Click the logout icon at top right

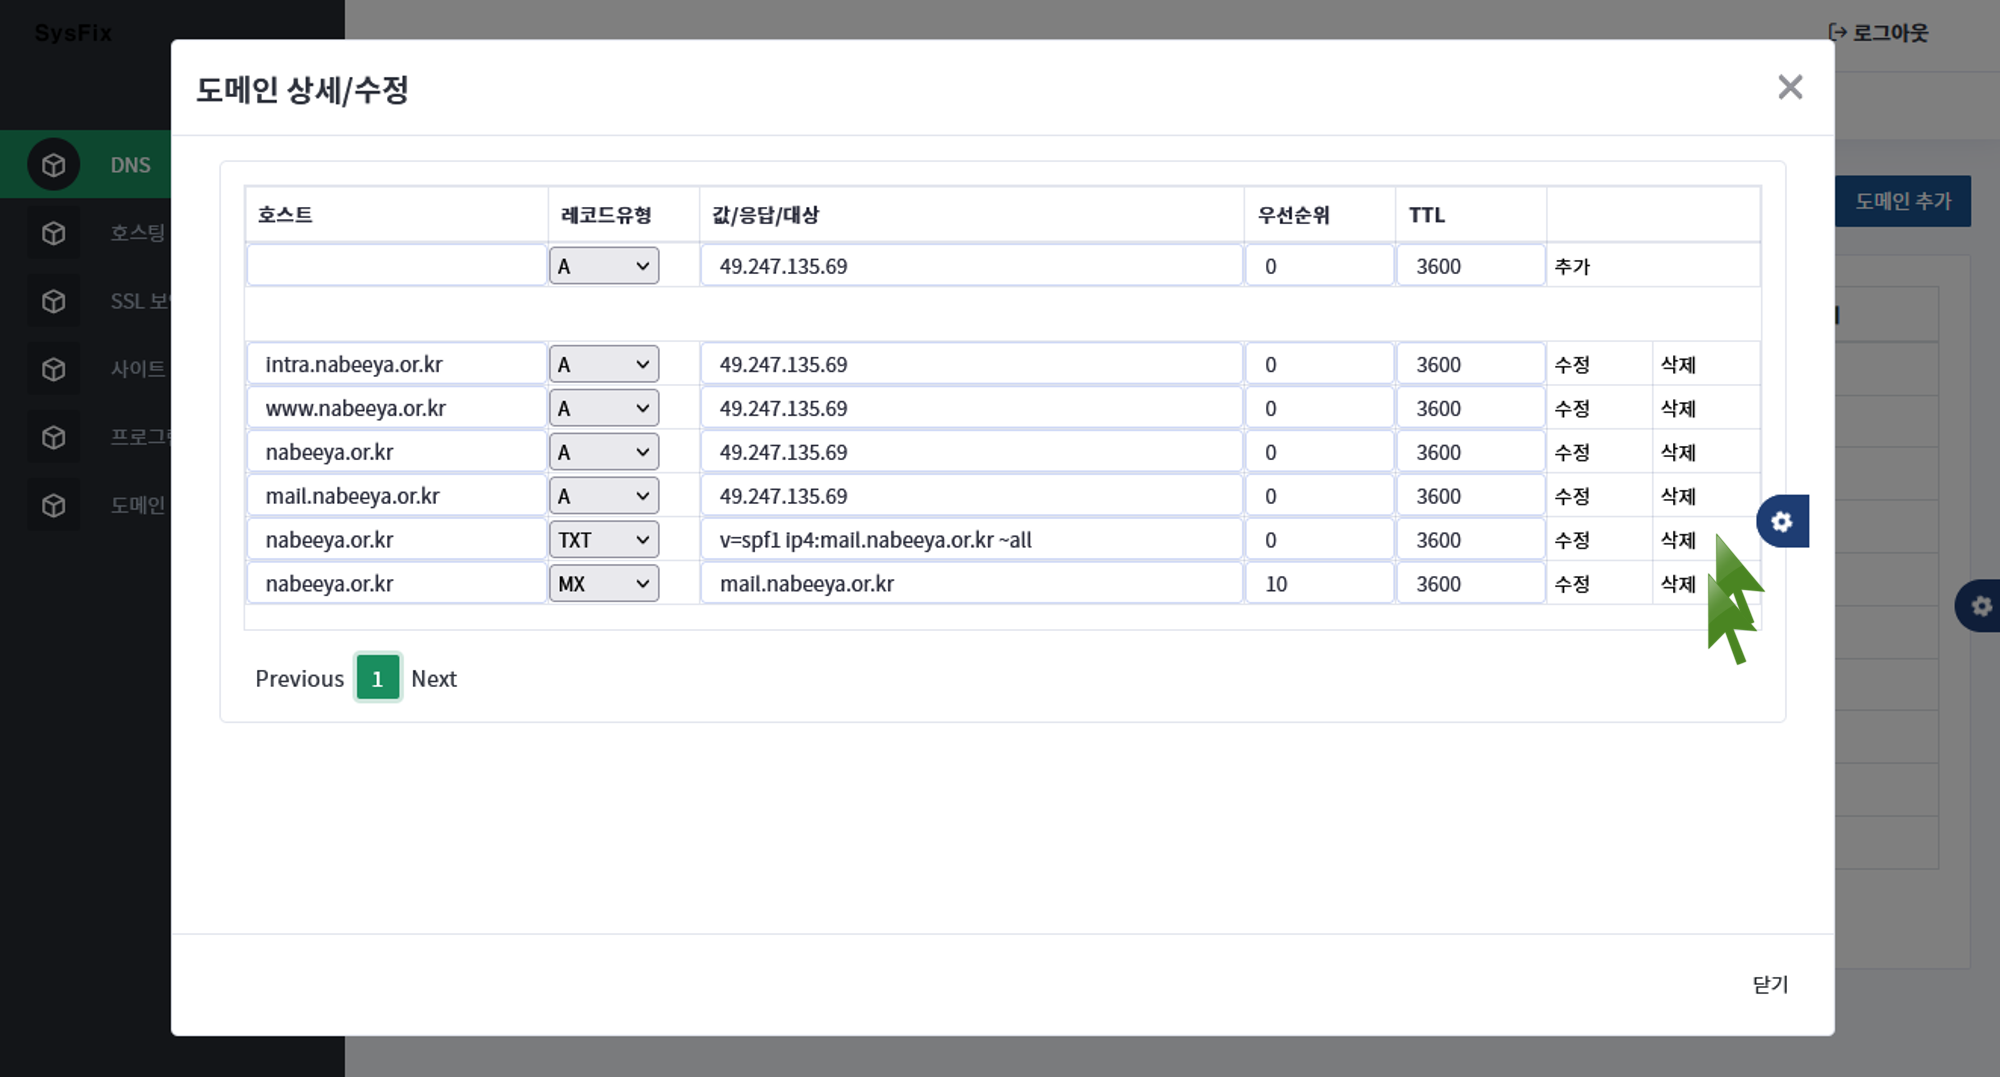coord(1837,32)
